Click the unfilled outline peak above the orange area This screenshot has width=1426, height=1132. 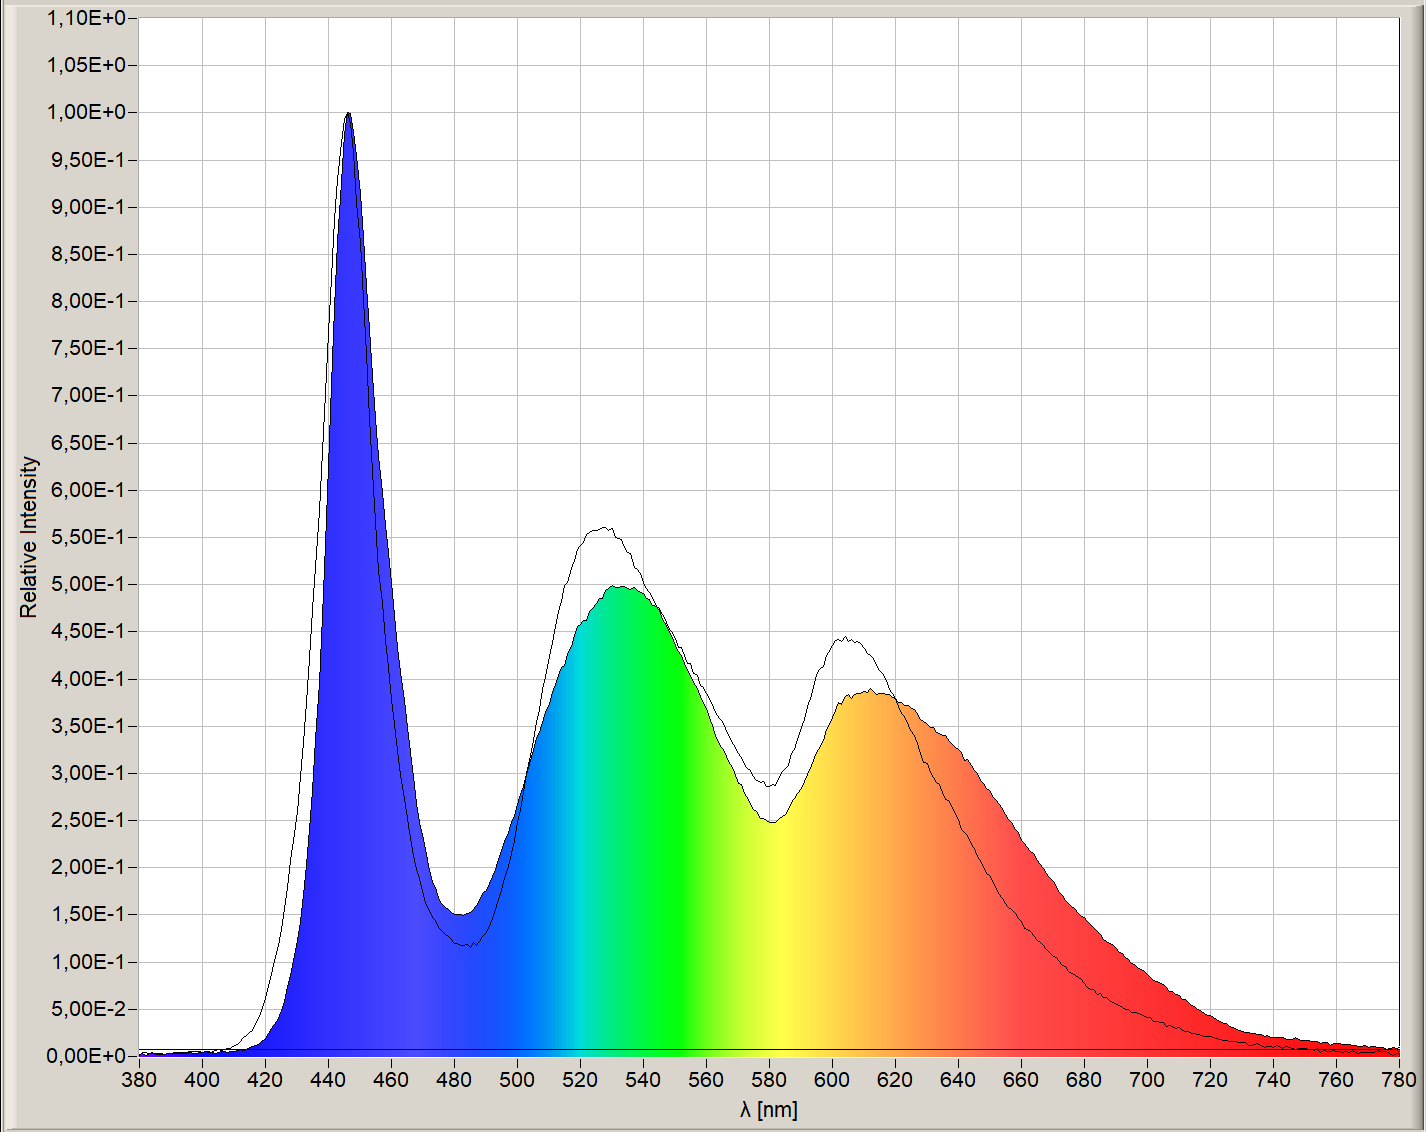(845, 639)
